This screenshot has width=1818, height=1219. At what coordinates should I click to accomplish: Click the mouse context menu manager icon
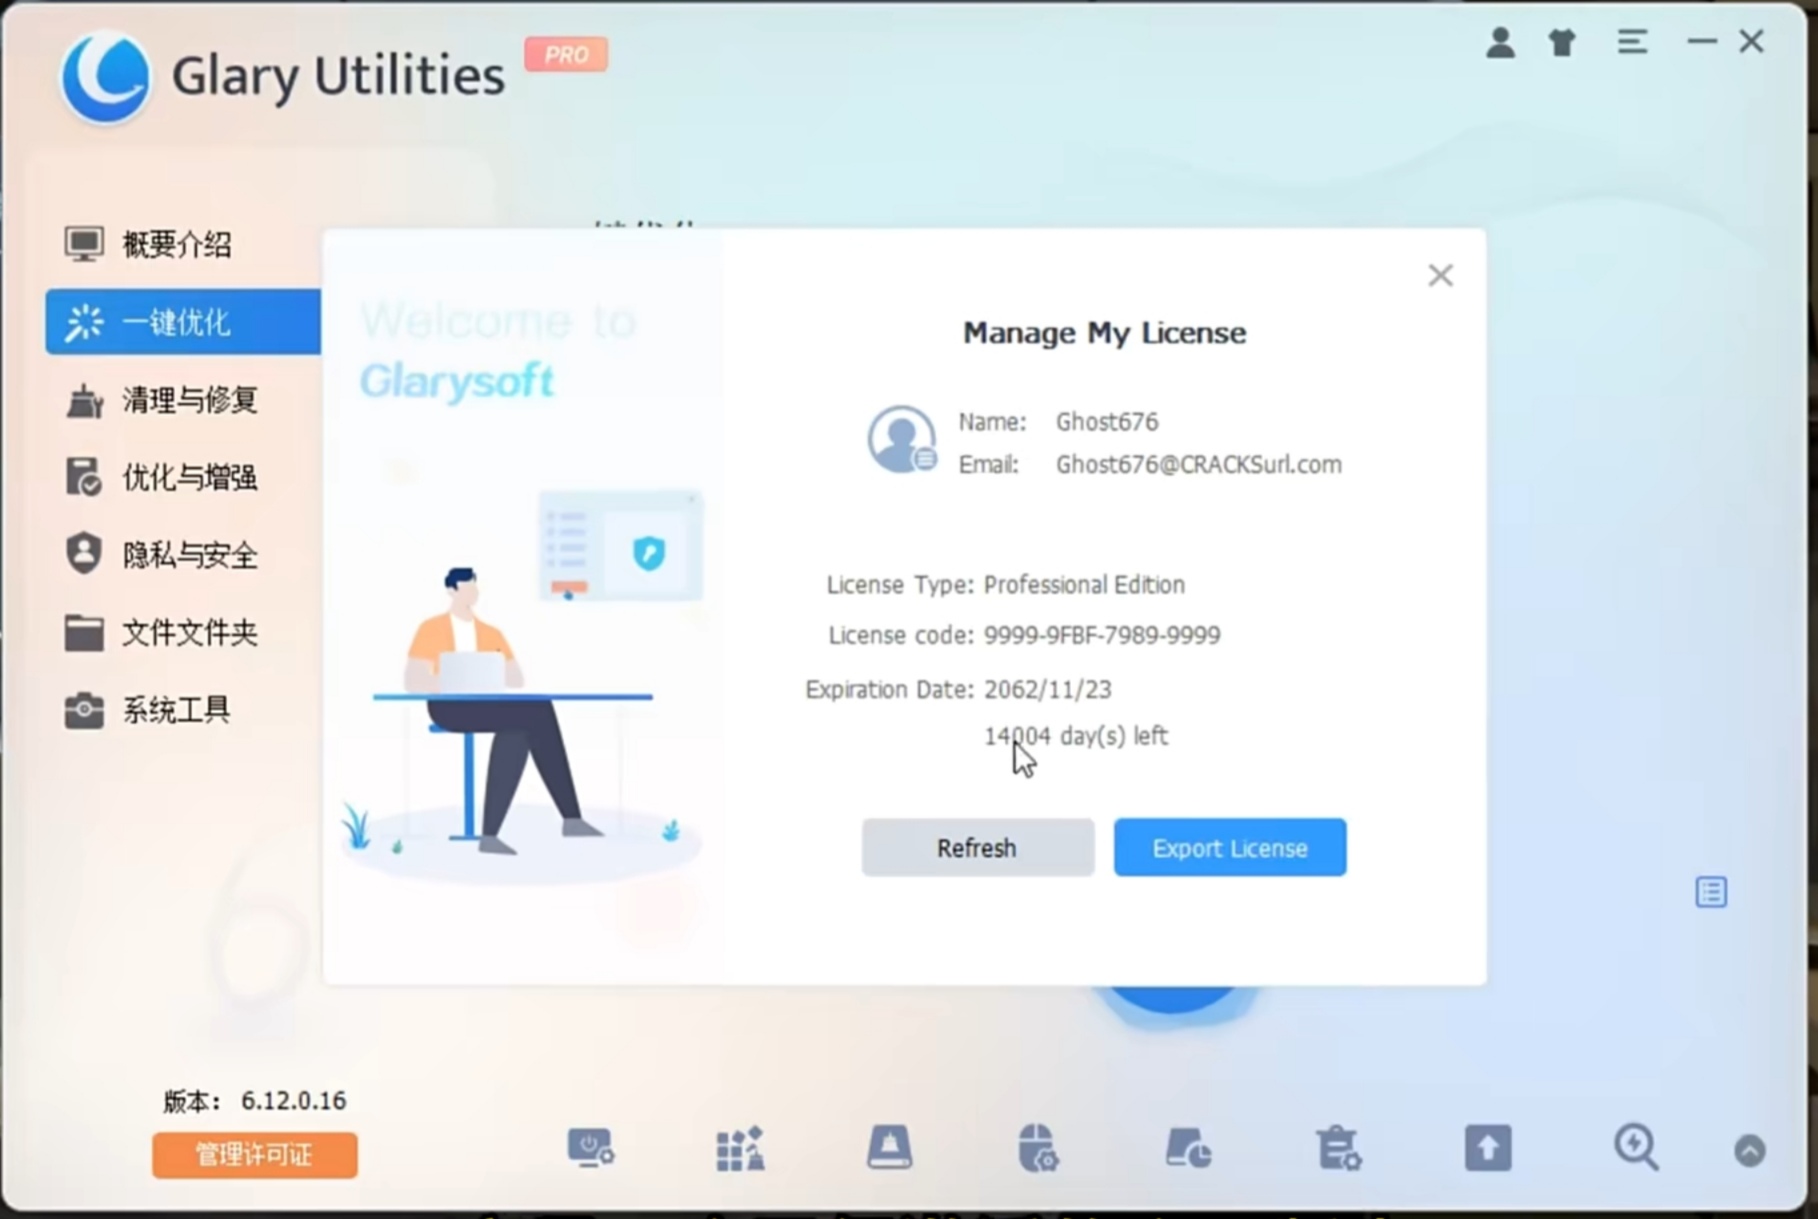tap(1038, 1148)
